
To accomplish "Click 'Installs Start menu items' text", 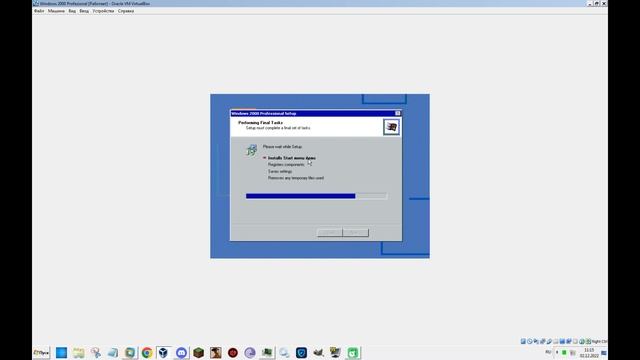I will [291, 158].
